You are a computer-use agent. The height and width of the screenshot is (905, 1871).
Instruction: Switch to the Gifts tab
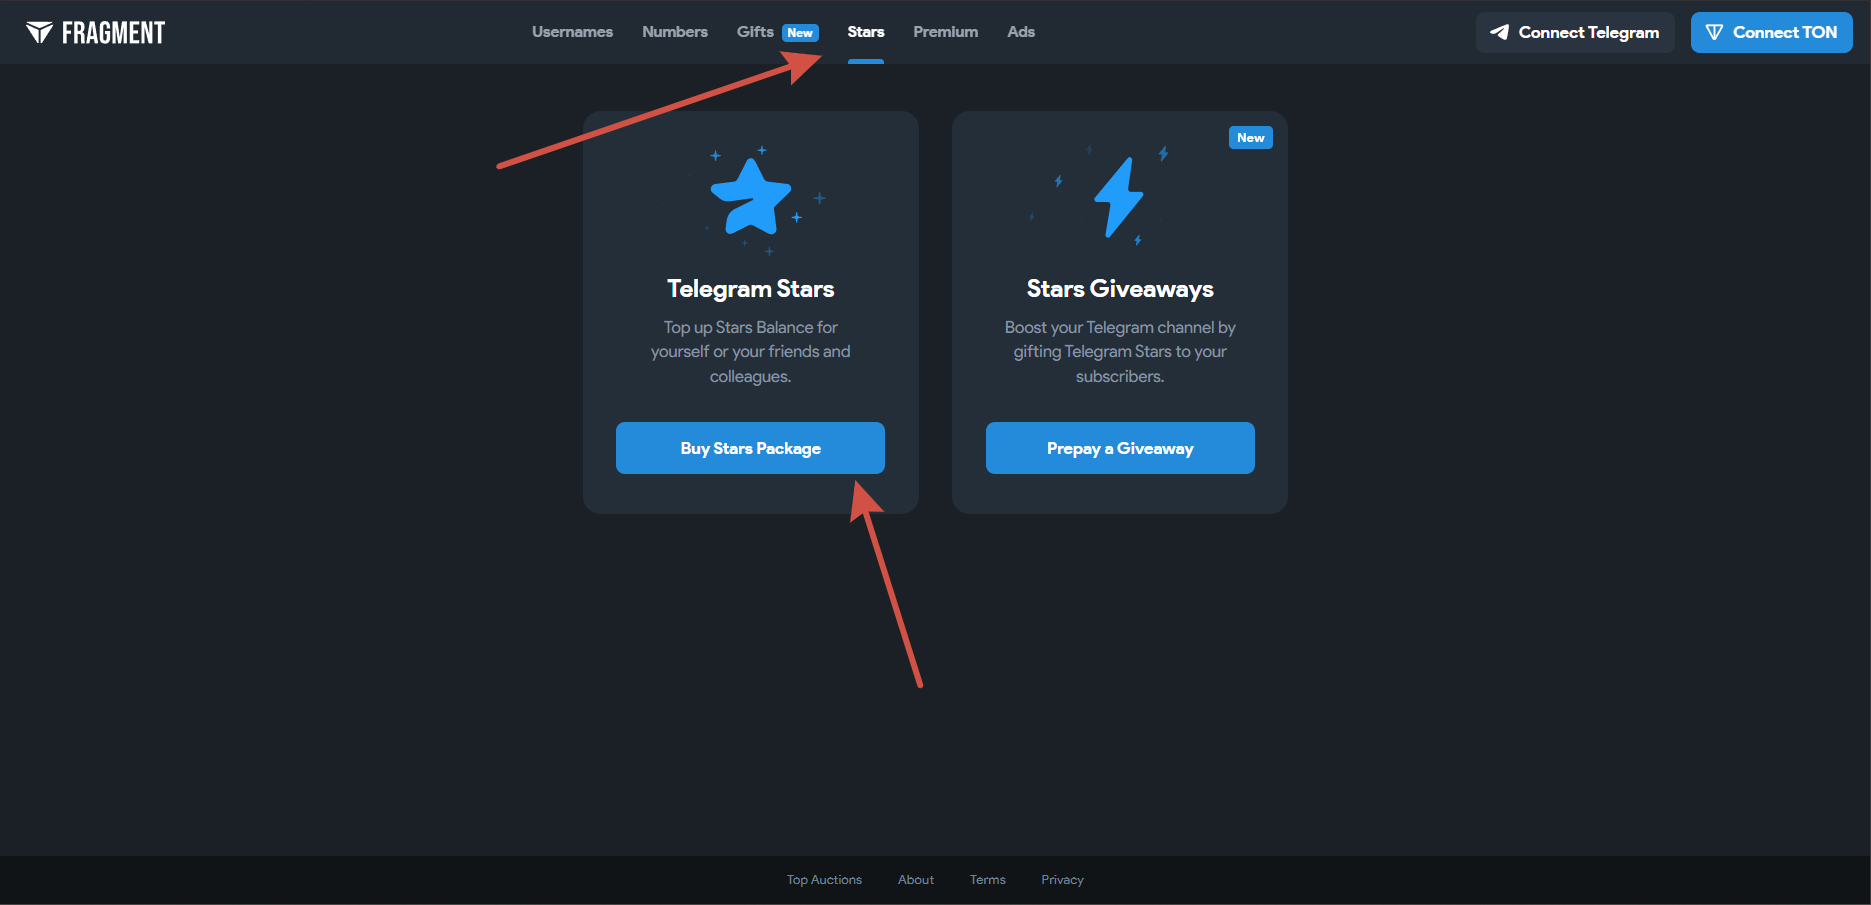[755, 32]
